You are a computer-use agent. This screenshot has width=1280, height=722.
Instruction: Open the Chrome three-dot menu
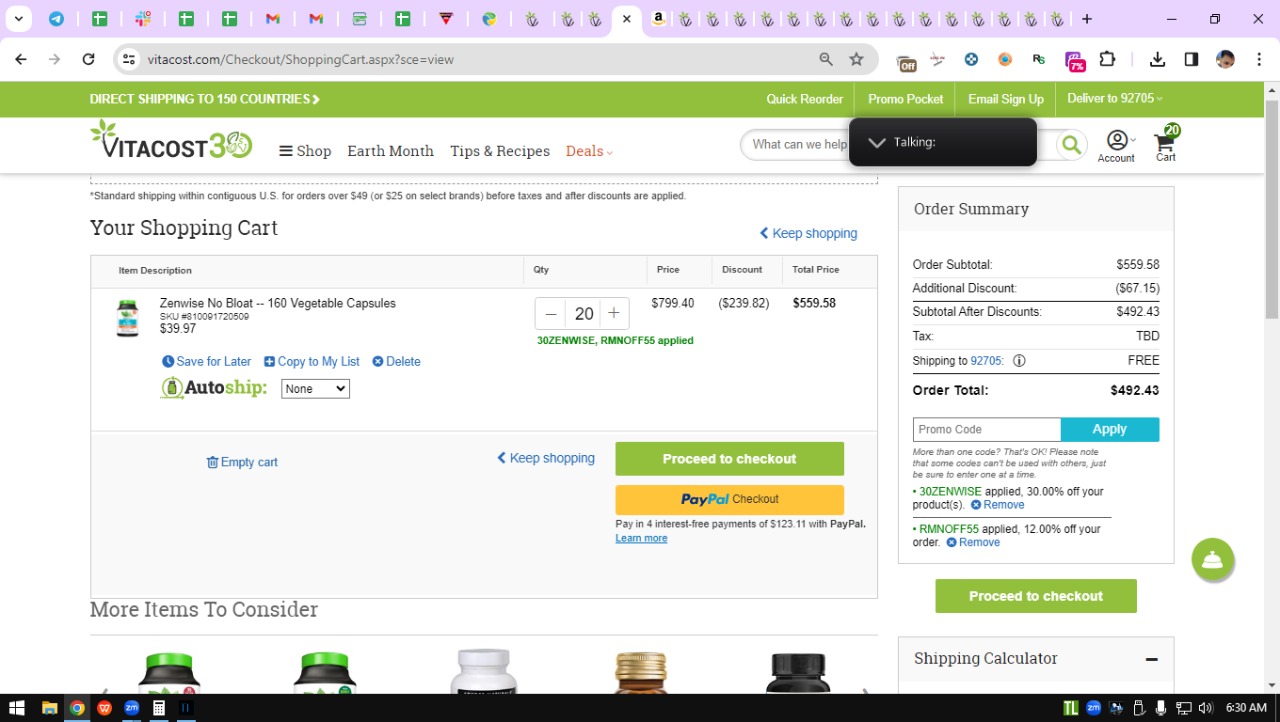(x=1258, y=59)
